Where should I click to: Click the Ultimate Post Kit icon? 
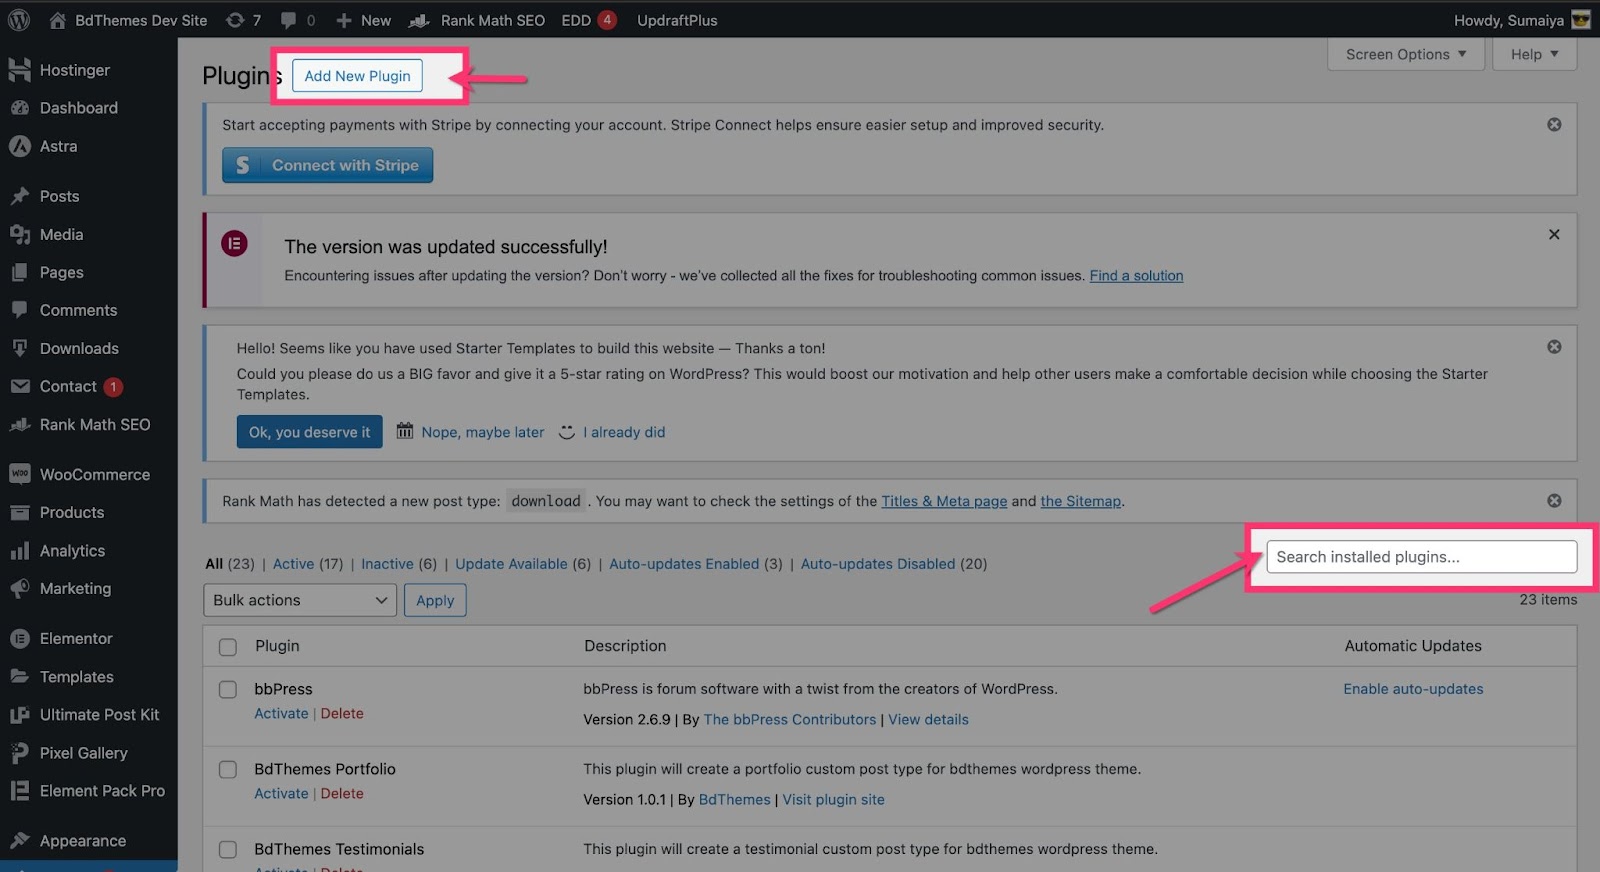pyautogui.click(x=19, y=714)
